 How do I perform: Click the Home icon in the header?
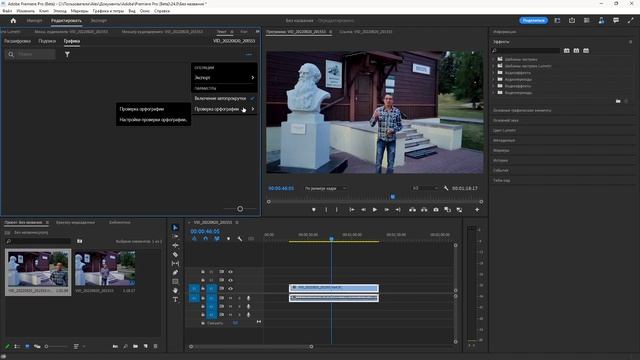(13, 20)
